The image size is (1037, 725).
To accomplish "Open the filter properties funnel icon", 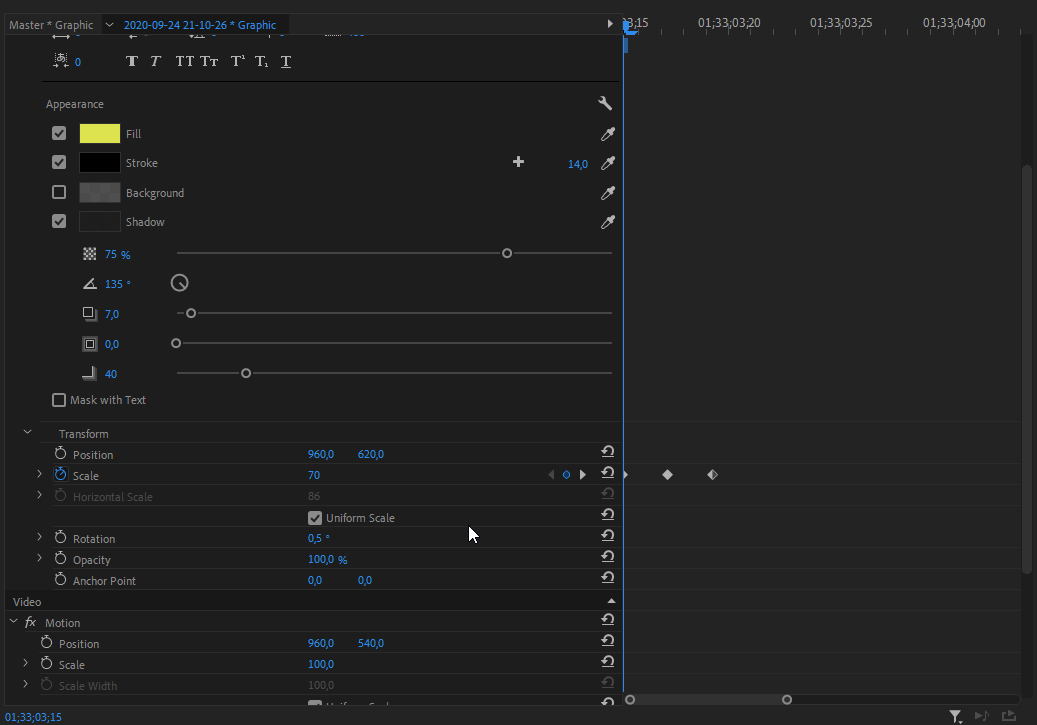I will pos(956,715).
